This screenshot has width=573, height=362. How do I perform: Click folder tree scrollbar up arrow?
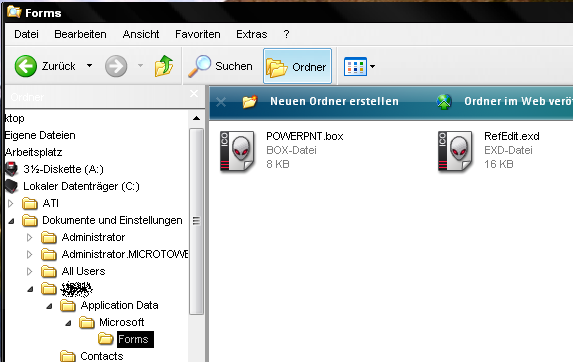(196, 118)
